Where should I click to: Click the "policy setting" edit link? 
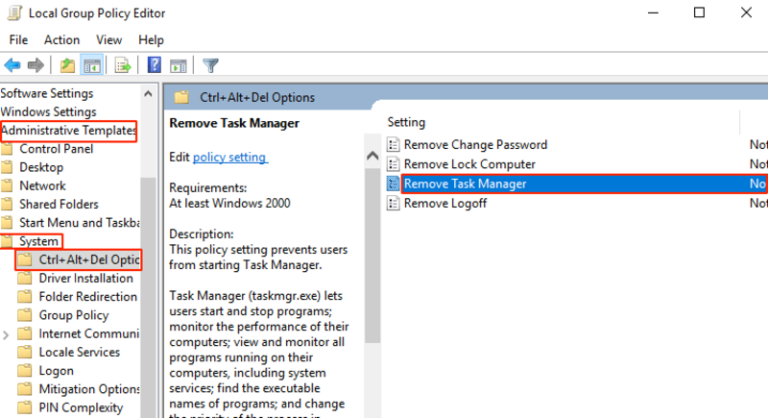(230, 157)
